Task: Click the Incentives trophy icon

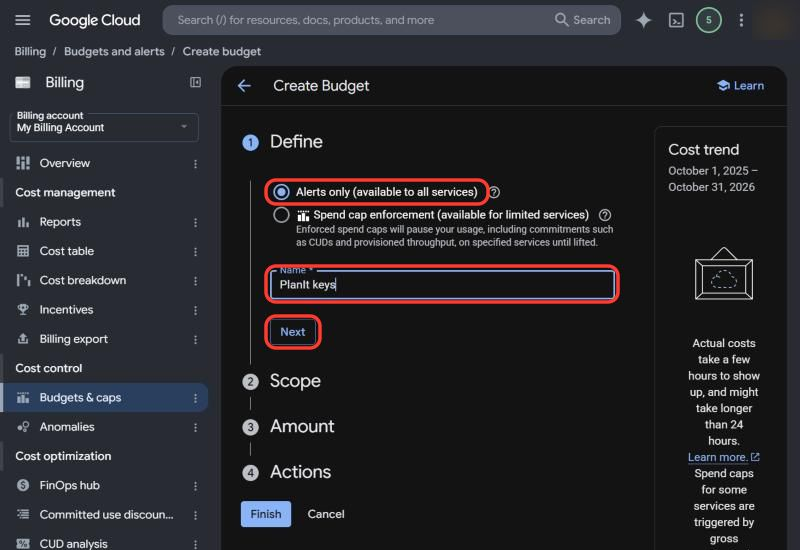Action: point(23,310)
